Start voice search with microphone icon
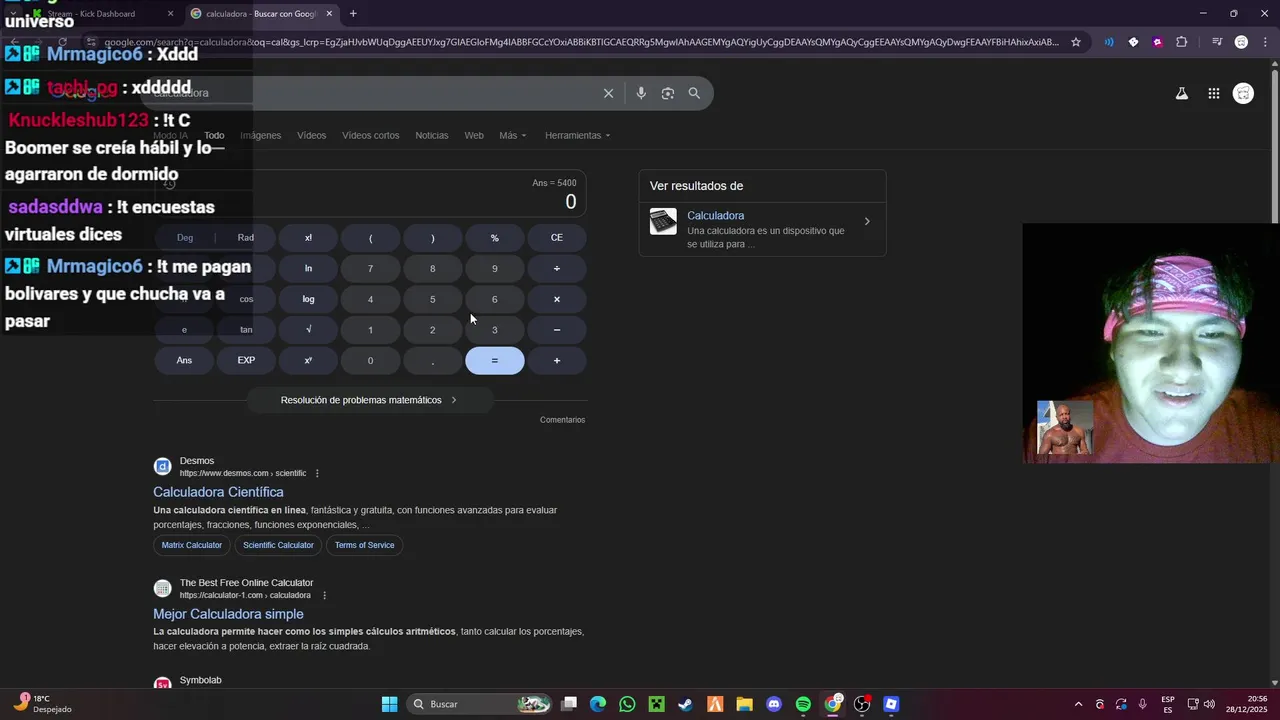The height and width of the screenshot is (720, 1280). pyautogui.click(x=641, y=93)
